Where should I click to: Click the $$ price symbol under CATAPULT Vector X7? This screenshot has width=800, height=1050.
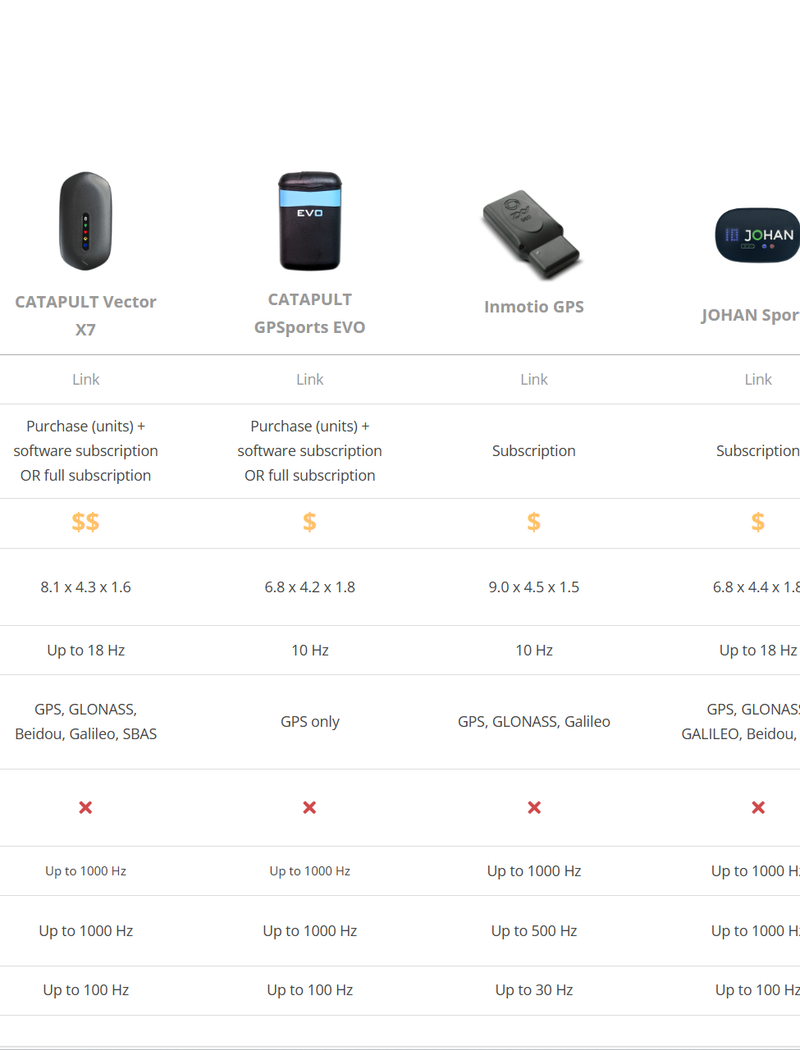pyautogui.click(x=85, y=522)
